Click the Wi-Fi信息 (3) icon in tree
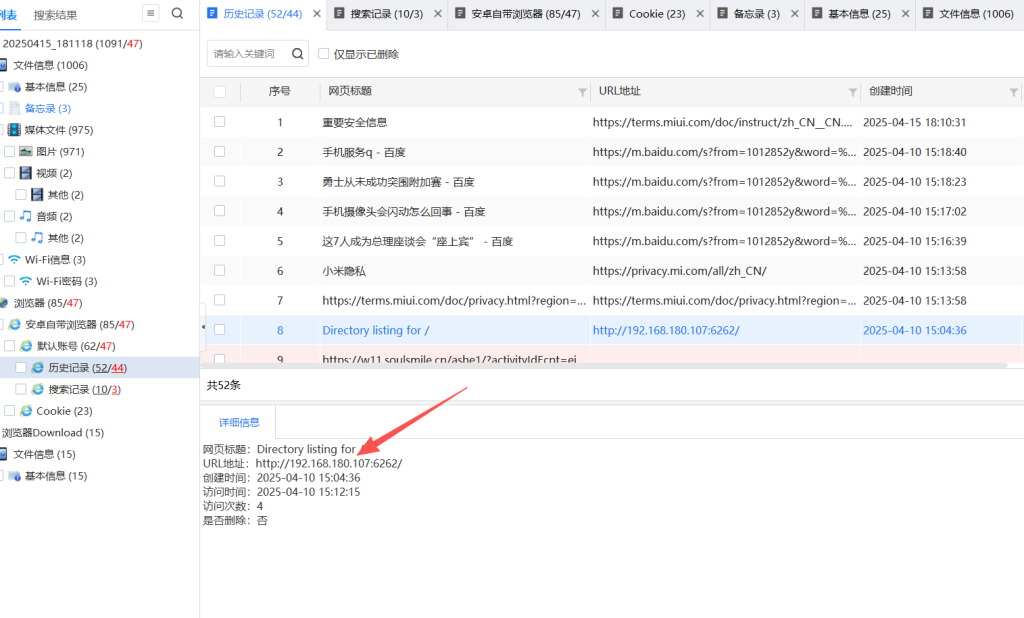1024x618 pixels. [x=14, y=260]
